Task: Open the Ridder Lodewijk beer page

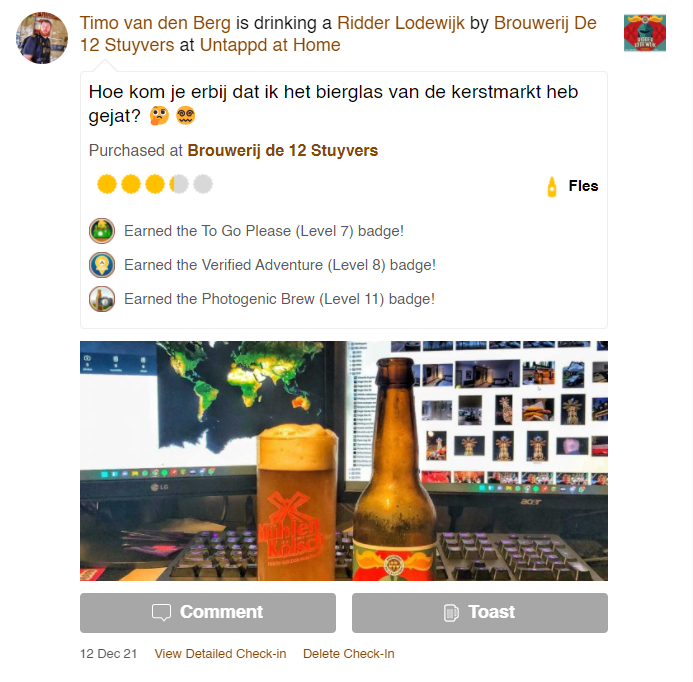Action: 401,23
